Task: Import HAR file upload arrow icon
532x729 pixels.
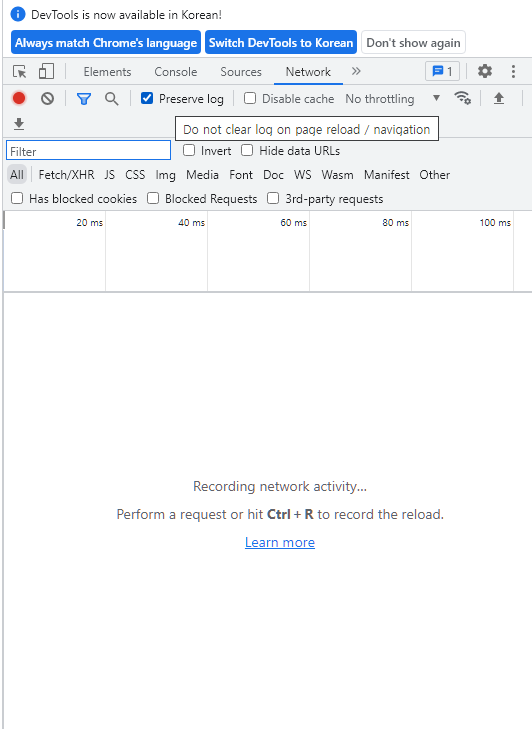Action: (x=499, y=98)
